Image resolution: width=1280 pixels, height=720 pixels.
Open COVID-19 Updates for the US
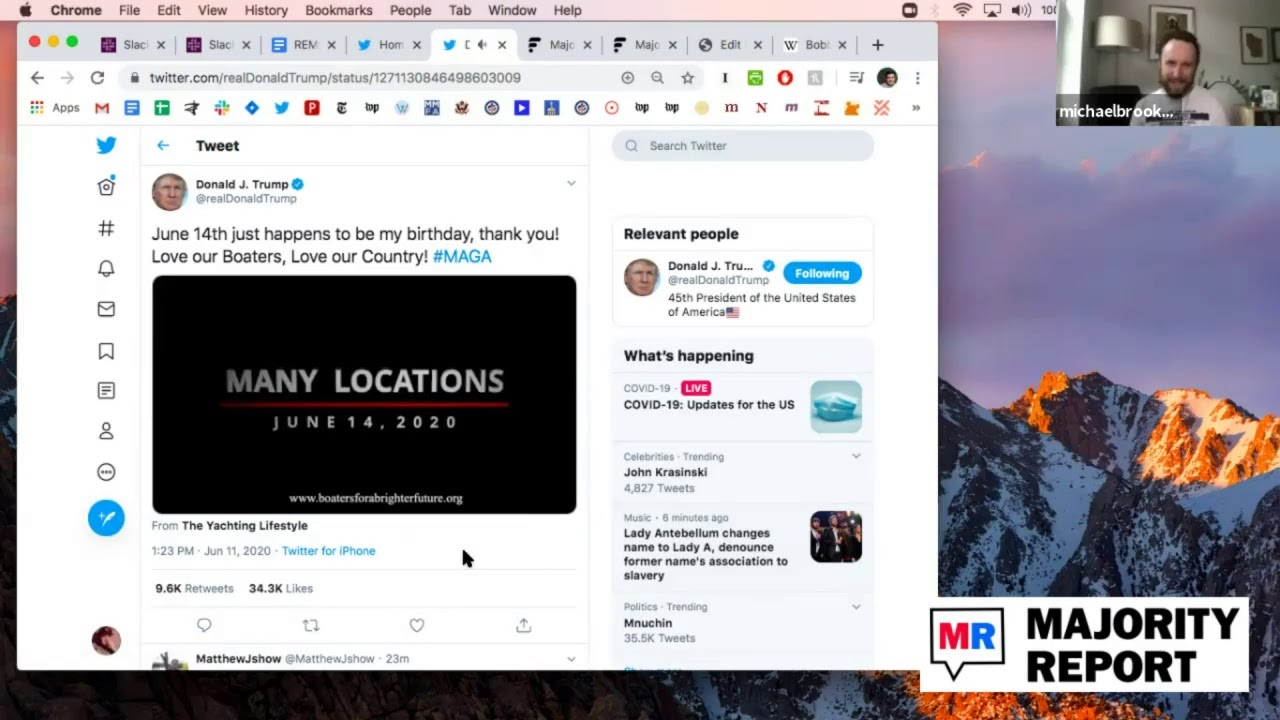tap(709, 405)
